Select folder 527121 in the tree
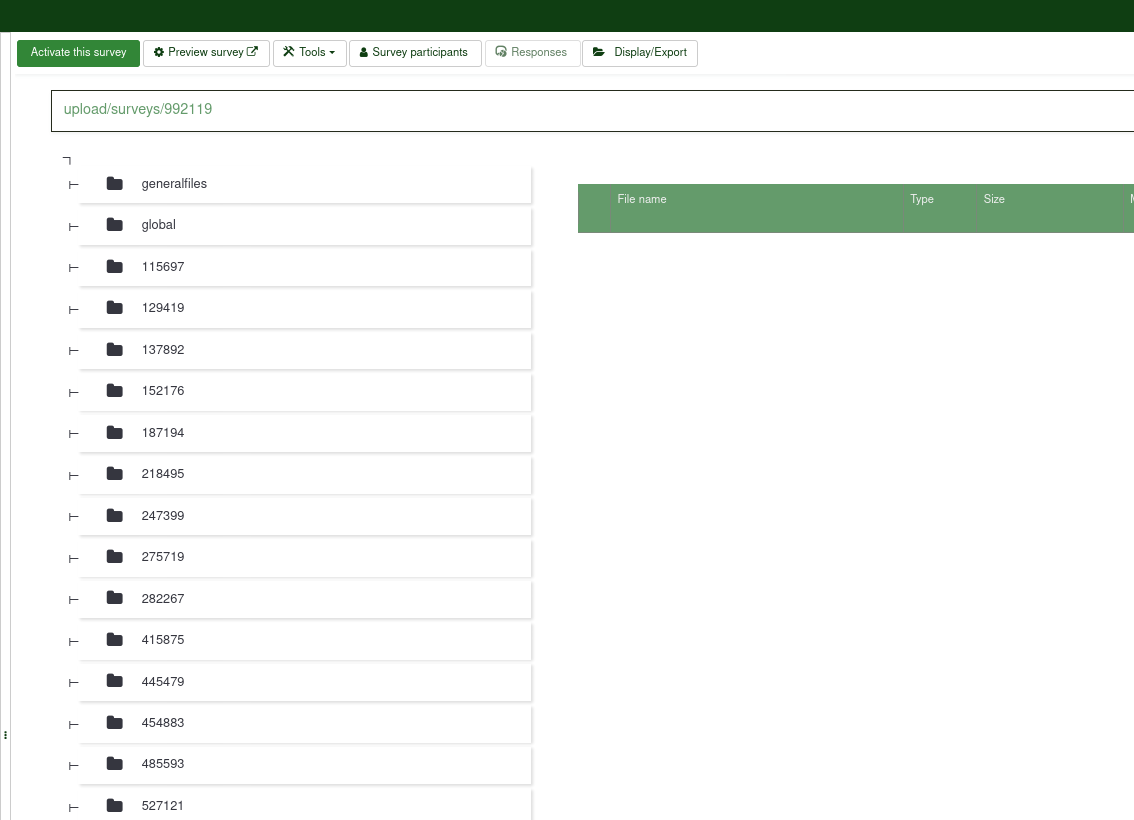Viewport: 1134px width, 820px height. tap(163, 806)
